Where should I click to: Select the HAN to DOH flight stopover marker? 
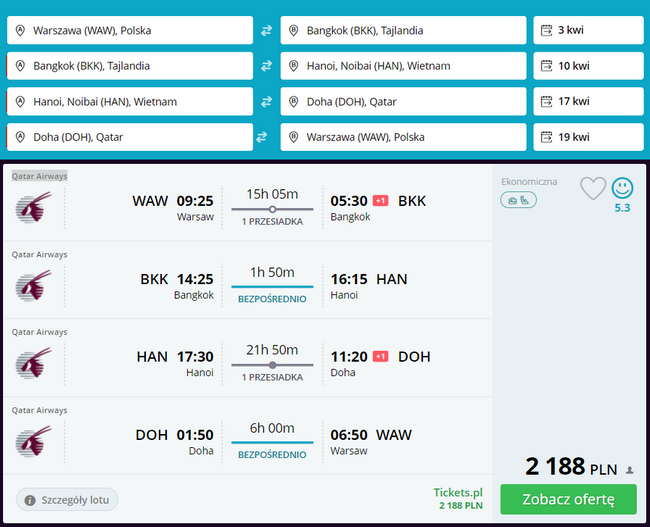tap(272, 365)
